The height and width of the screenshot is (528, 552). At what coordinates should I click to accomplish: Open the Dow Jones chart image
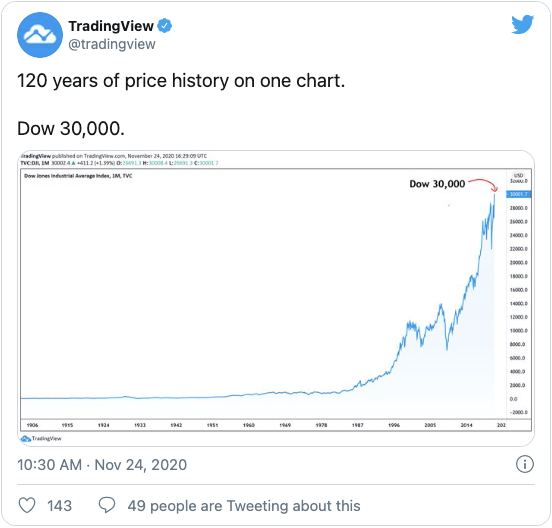276,298
